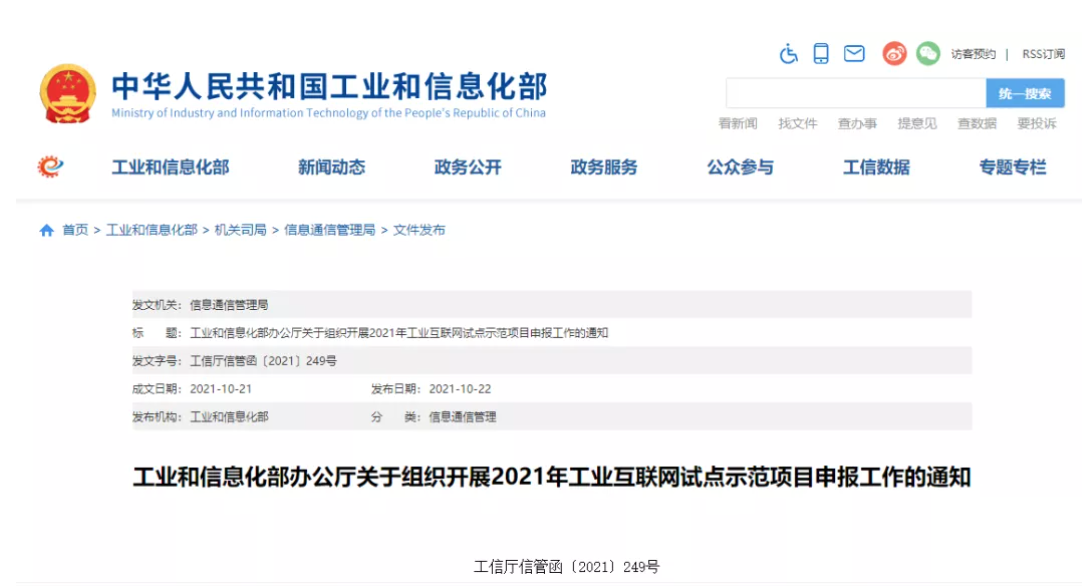The image size is (1082, 588).
Task: Open the WeChat green icon
Action: coord(928,54)
